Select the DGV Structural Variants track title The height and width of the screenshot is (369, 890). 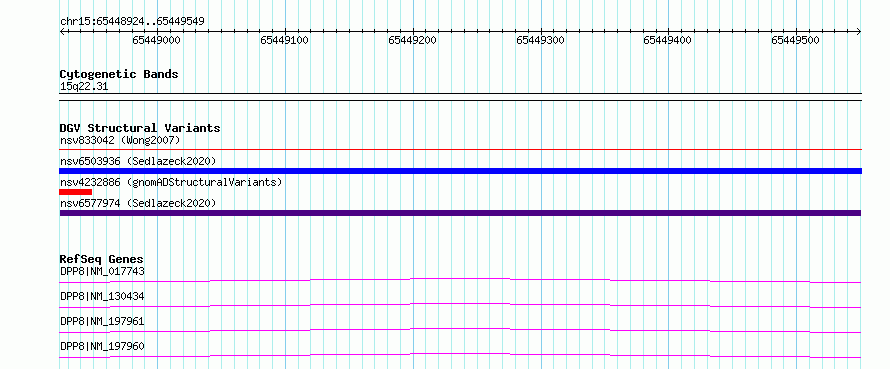click(x=140, y=128)
